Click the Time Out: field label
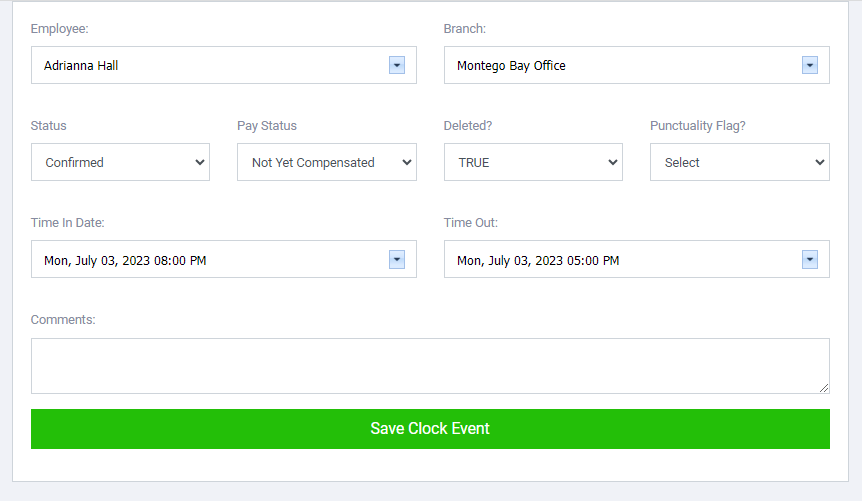Screen dimensions: 862x501 pyautogui.click(x=471, y=223)
